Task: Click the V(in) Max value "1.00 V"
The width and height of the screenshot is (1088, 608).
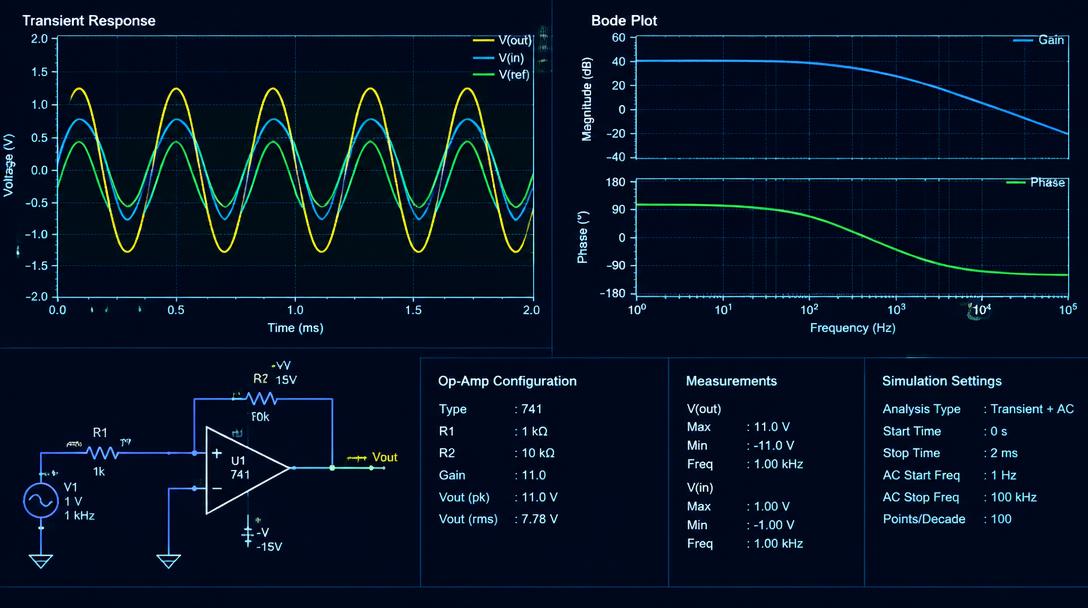Action: pyautogui.click(x=772, y=507)
